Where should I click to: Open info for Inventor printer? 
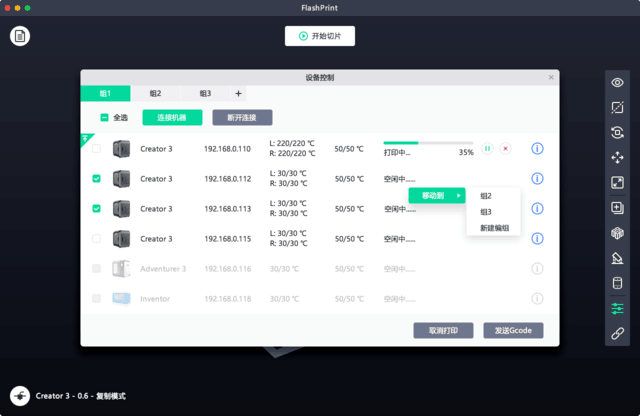pos(537,298)
